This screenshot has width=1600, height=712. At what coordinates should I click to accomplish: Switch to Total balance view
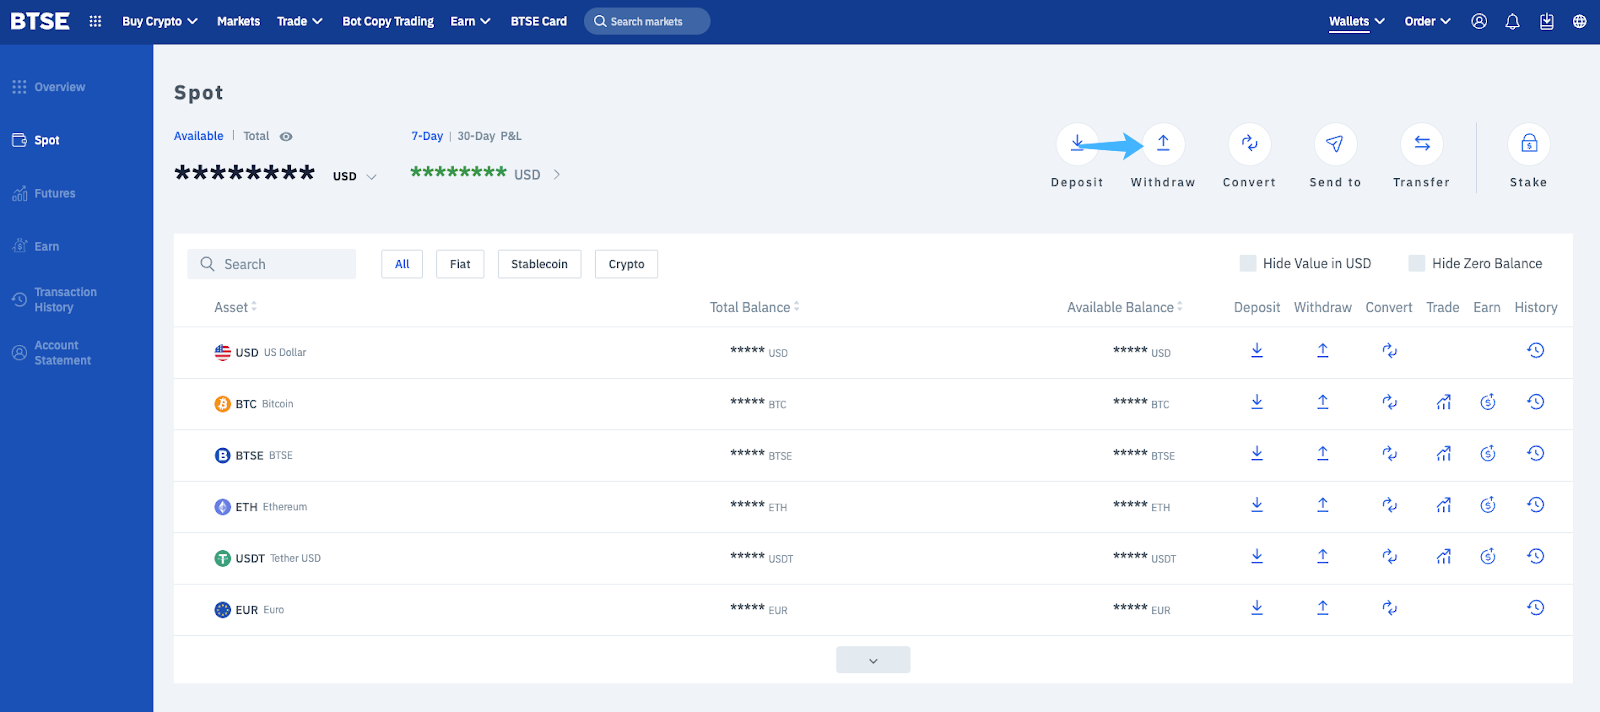[256, 136]
